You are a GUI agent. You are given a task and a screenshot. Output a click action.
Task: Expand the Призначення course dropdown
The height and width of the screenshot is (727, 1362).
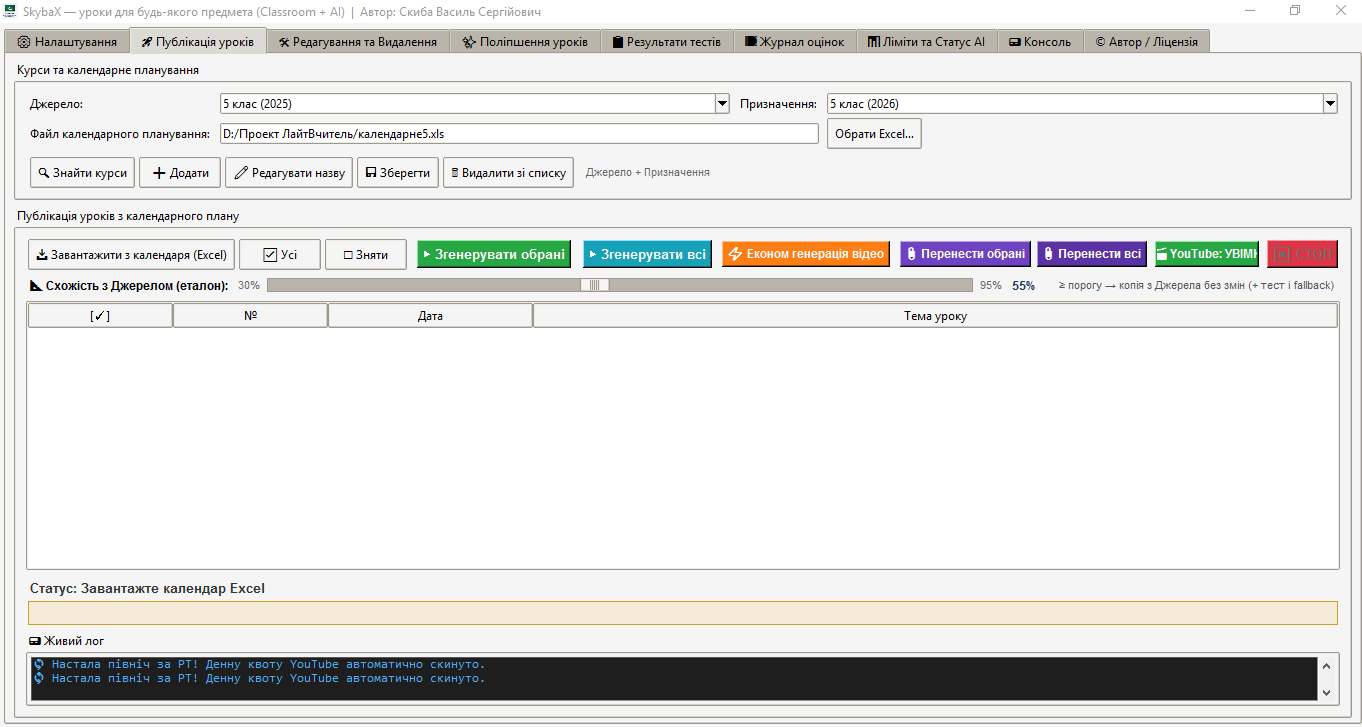(1330, 103)
